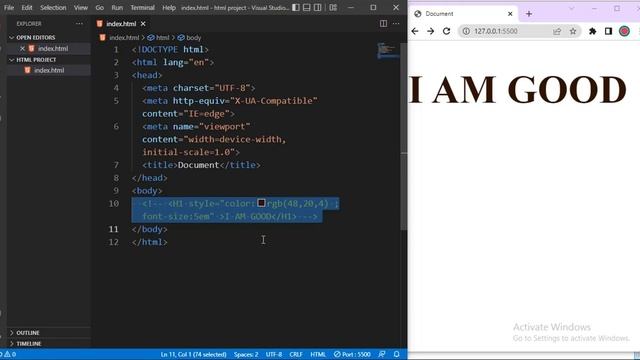Click address bar showing 127.0.0.1:5500

click(519, 31)
